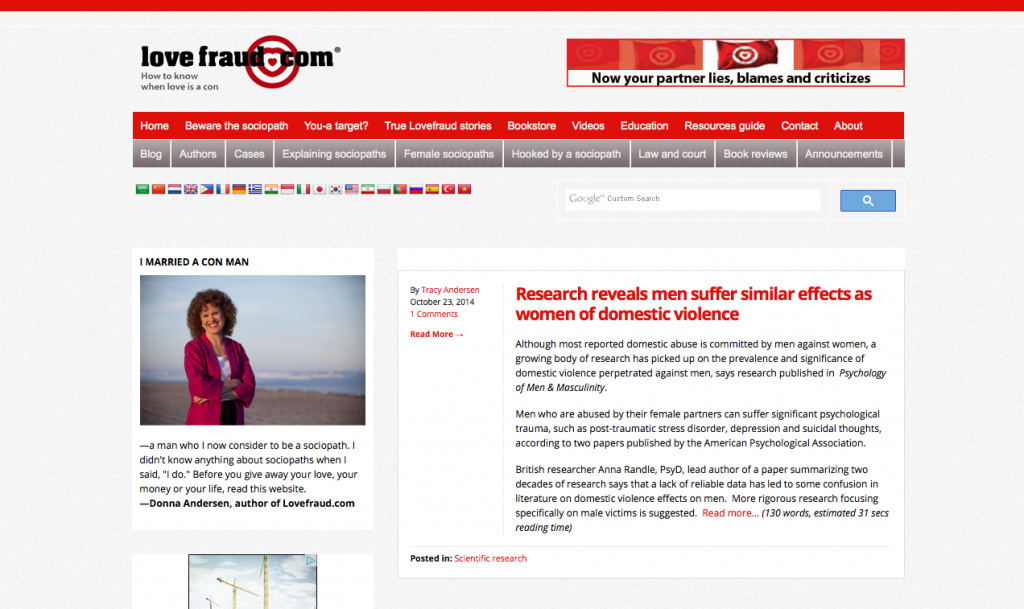Open the Resources guide menu
Screen dimensions: 1024x609
click(724, 126)
